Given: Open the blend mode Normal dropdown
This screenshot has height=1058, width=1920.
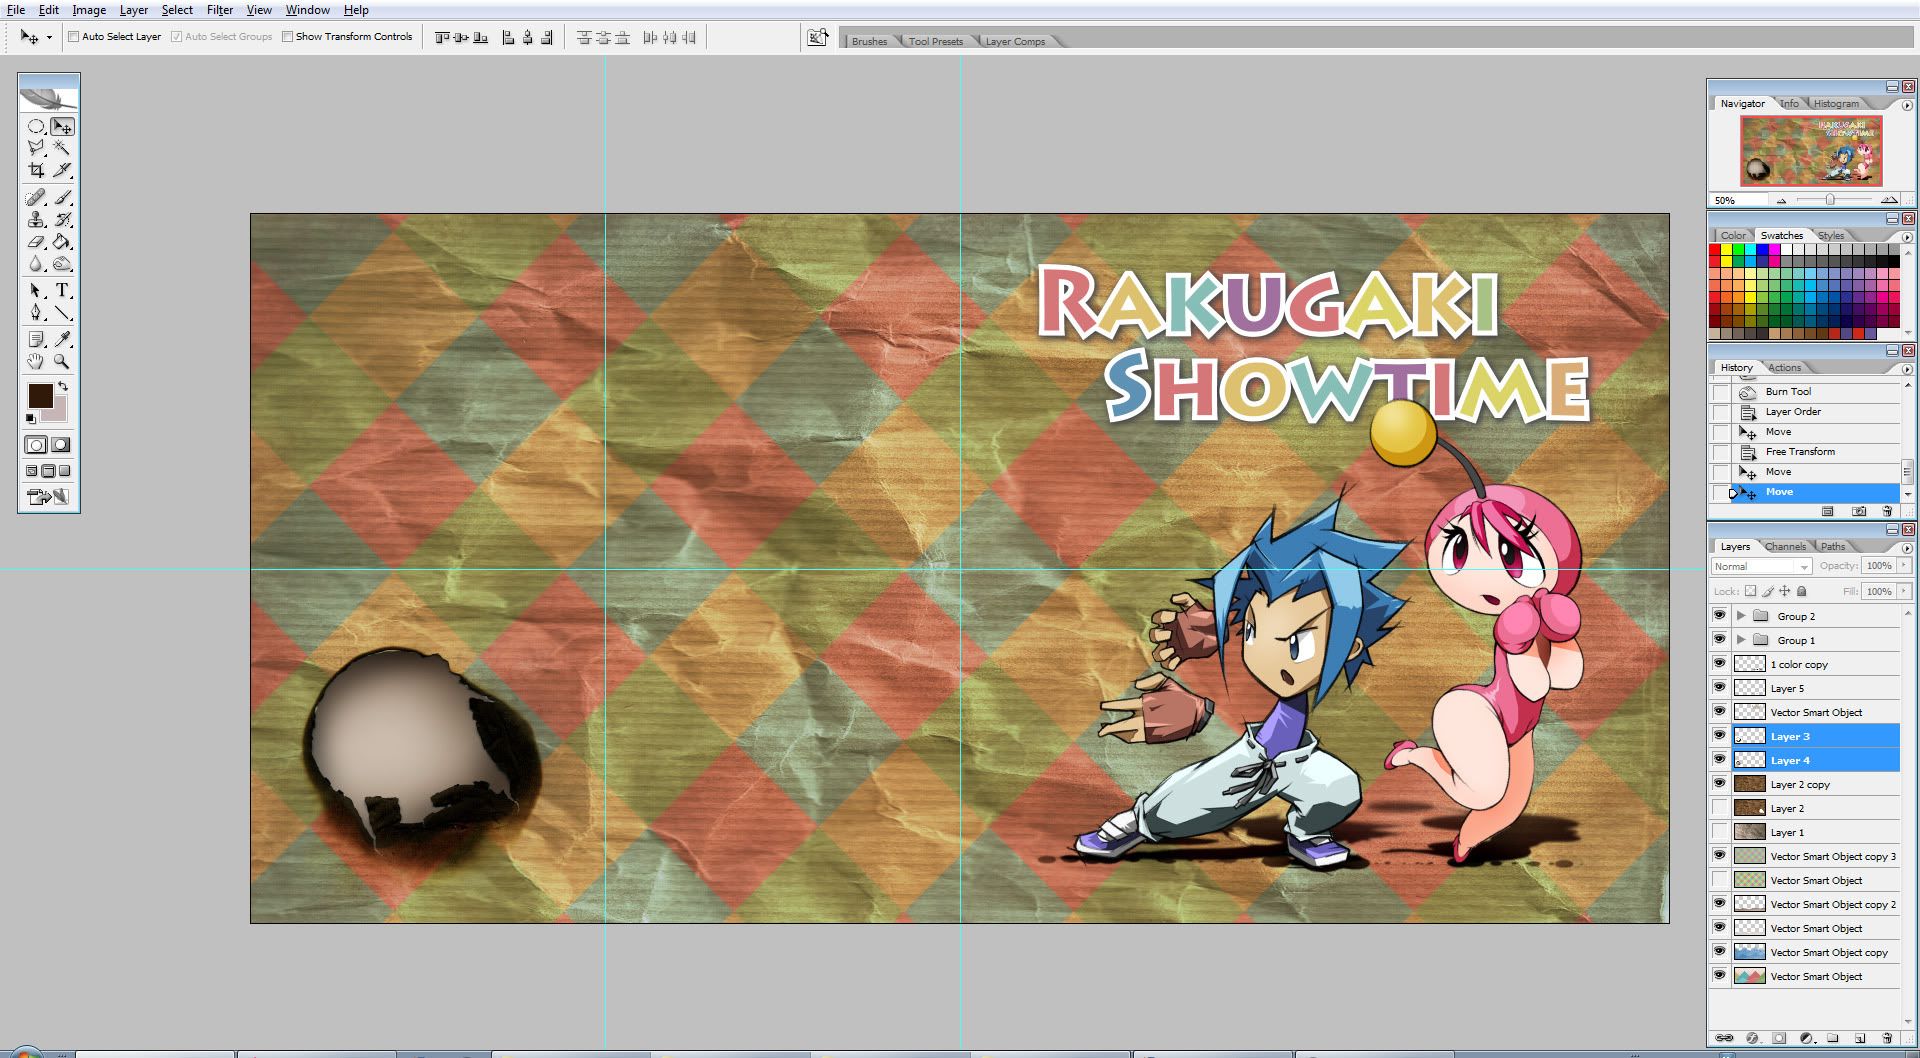Looking at the screenshot, I should (1761, 566).
